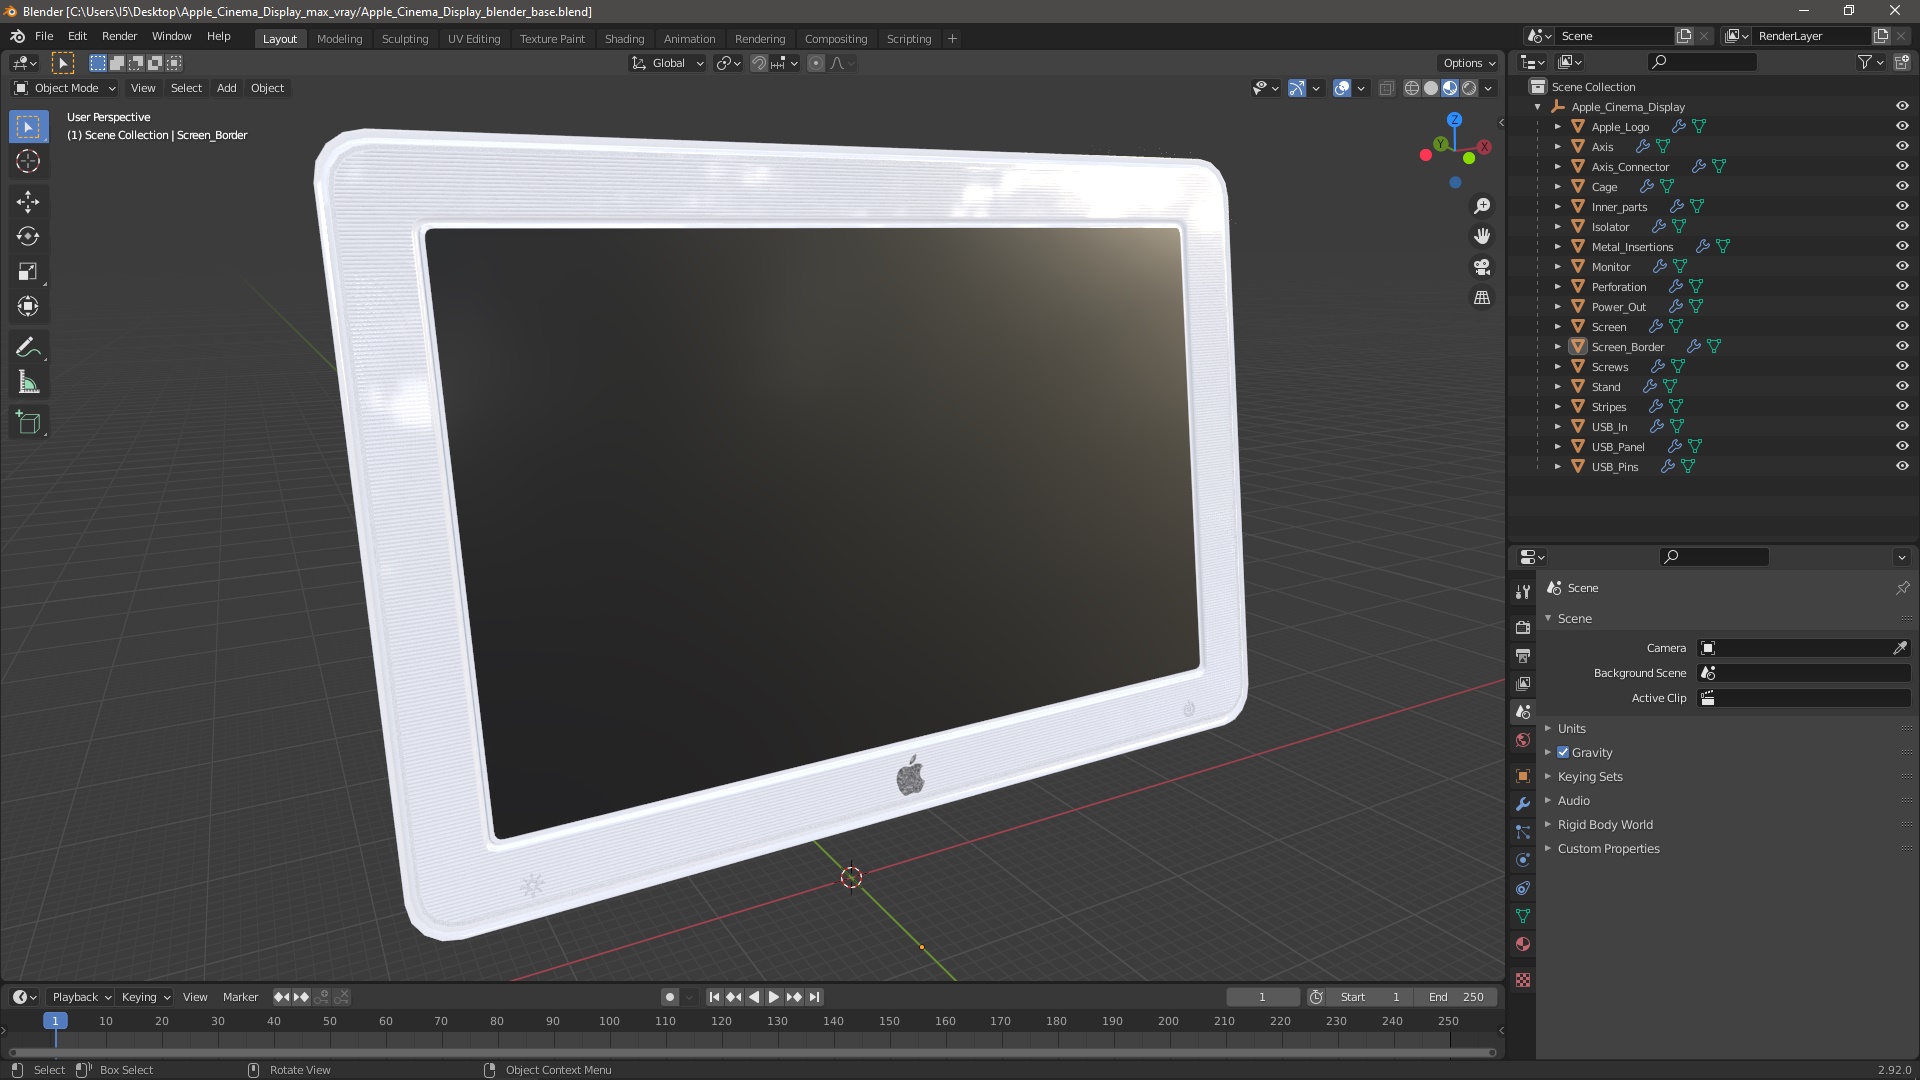Open Modifier properties wrench tab
Viewport: 1920px width, 1080px height.
1523,805
